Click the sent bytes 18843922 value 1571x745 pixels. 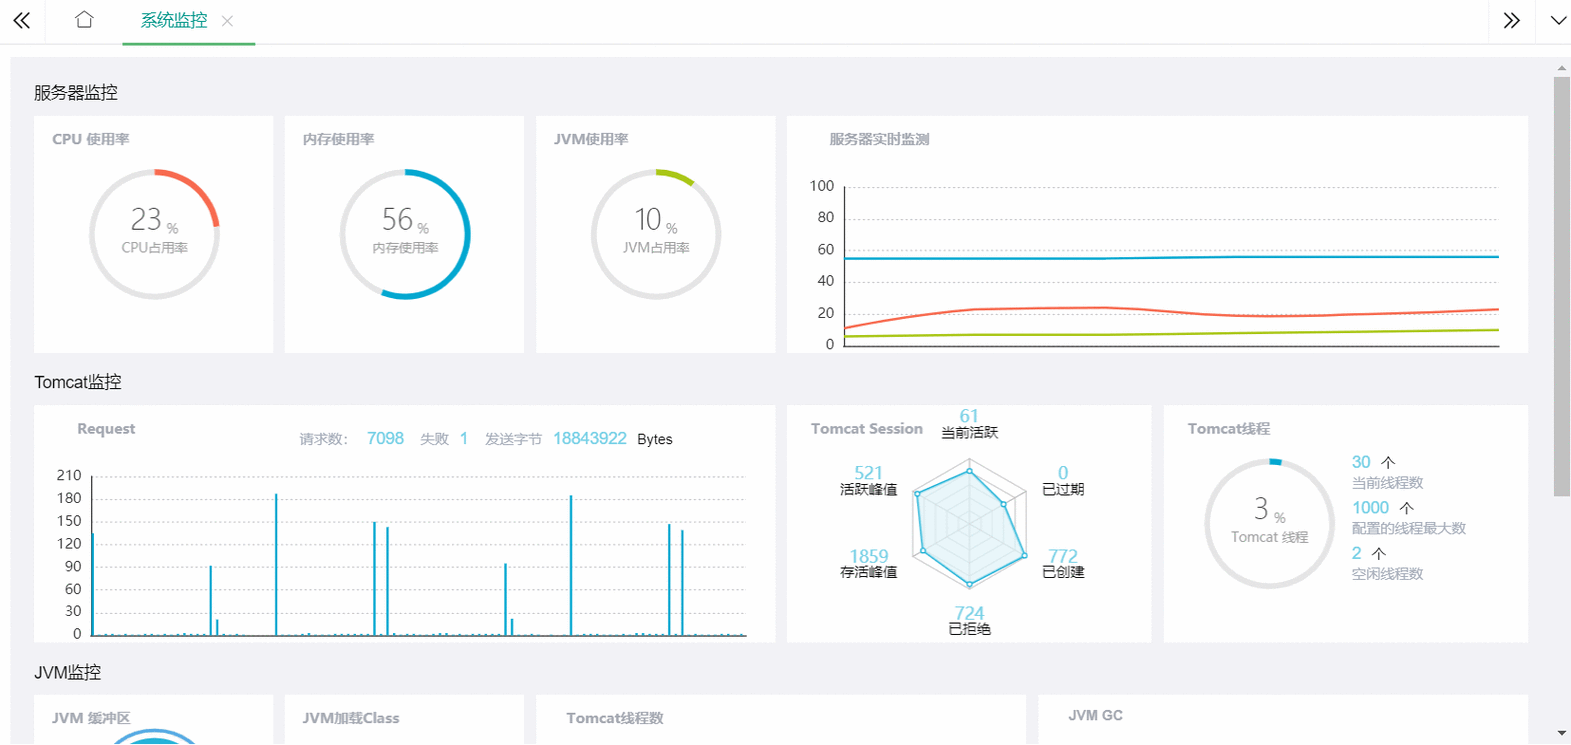coord(590,438)
